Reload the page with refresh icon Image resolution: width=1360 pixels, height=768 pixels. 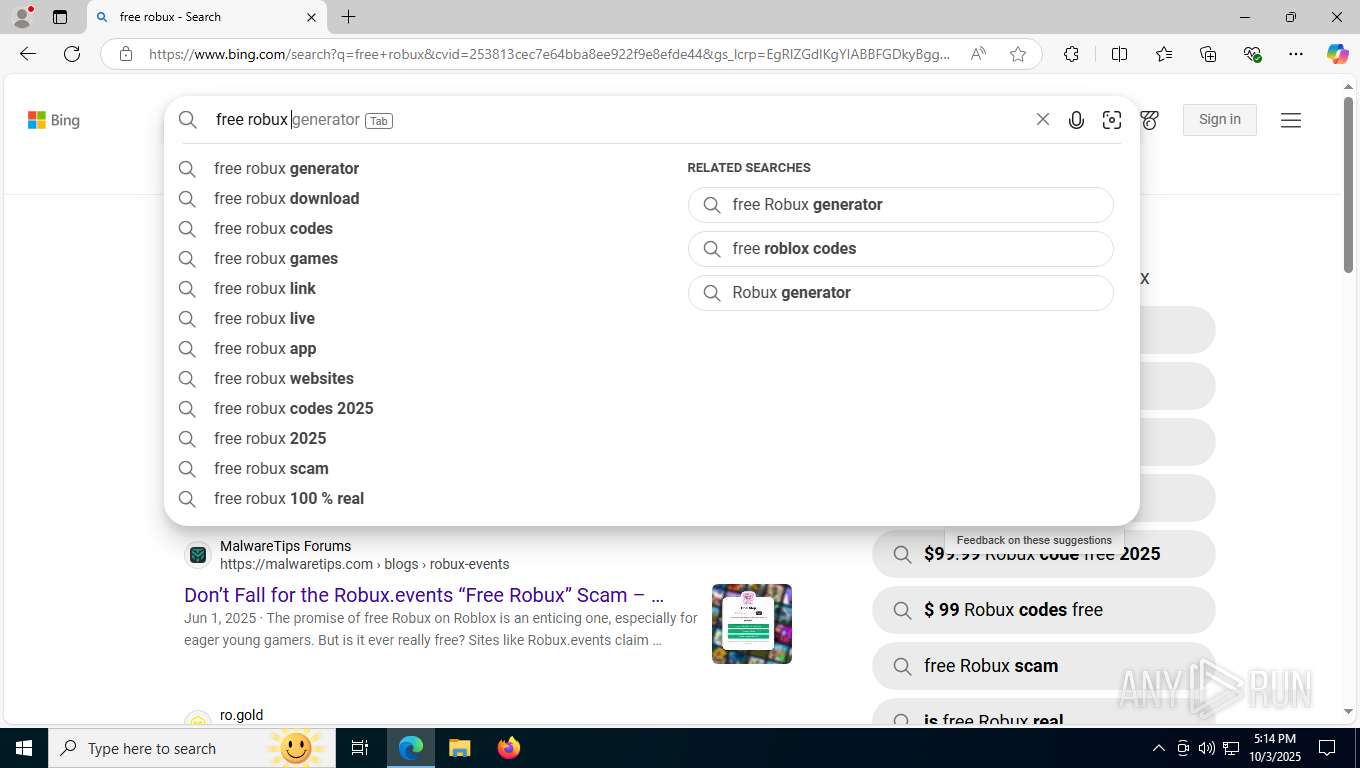coord(72,54)
